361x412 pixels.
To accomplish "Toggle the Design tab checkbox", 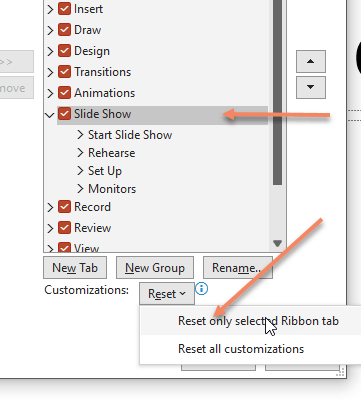I will point(64,51).
